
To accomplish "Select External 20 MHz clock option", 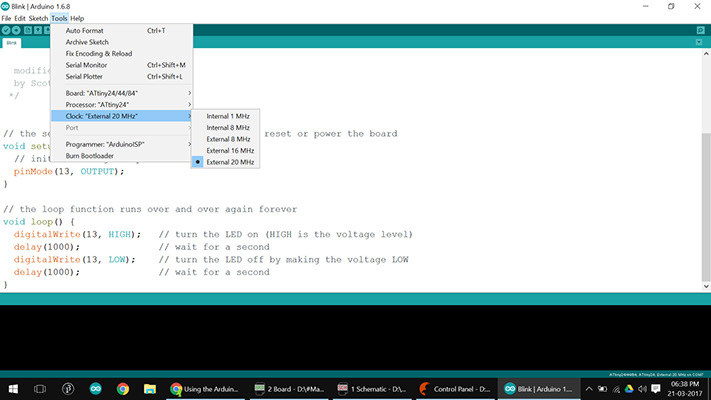I will [x=225, y=162].
